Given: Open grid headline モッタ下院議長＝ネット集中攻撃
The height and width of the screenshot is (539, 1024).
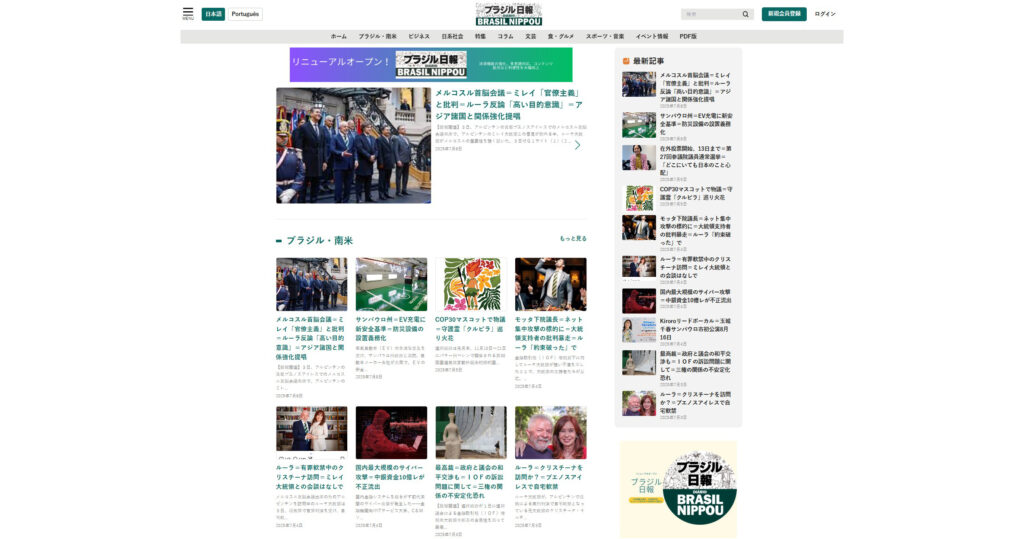Looking at the screenshot, I should pyautogui.click(x=550, y=333).
